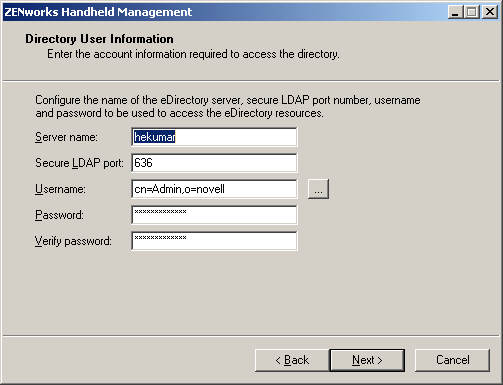Click the 'Username:' label
The image size is (503, 385).
(x=60, y=189)
